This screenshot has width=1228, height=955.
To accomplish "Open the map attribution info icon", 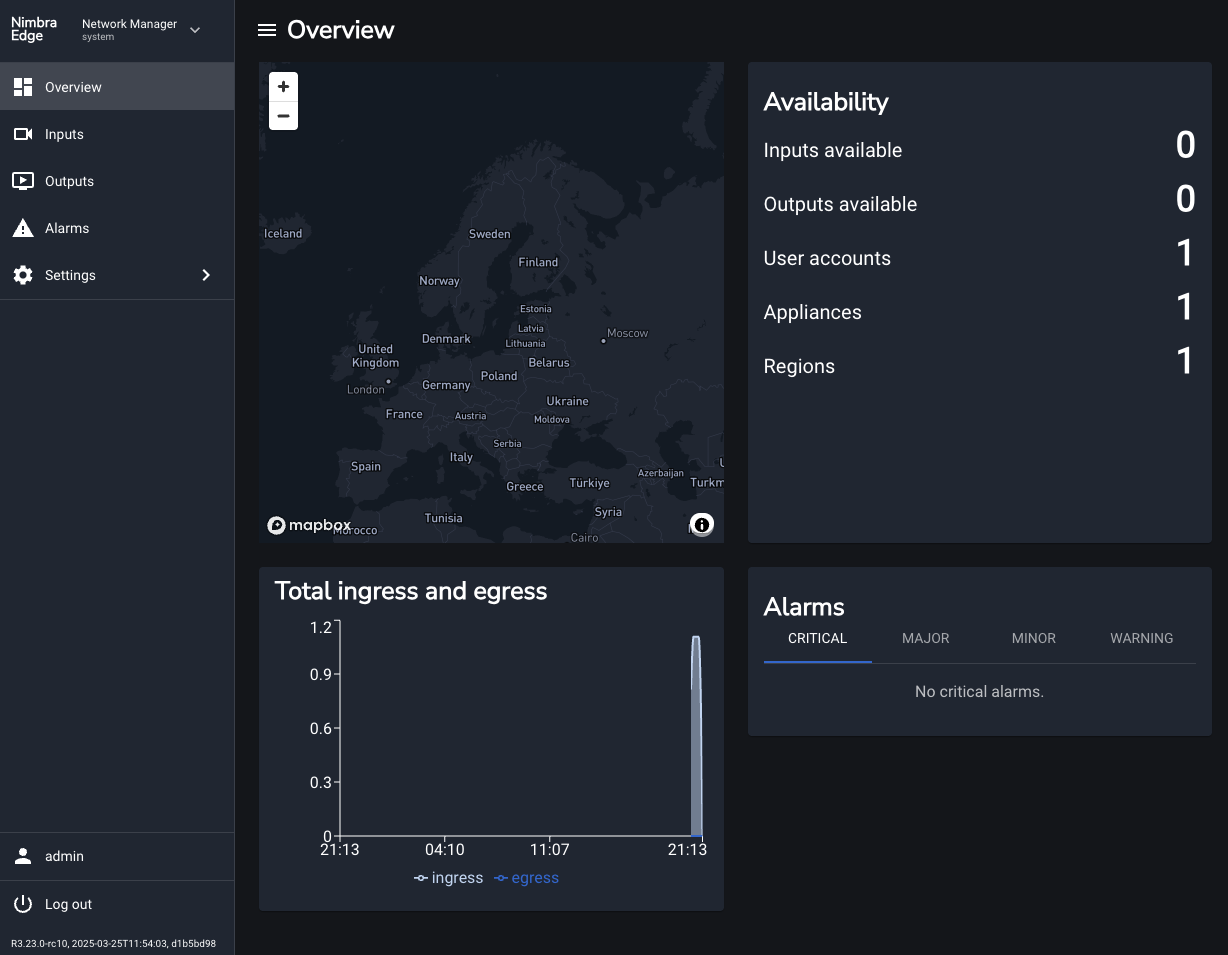I will (x=701, y=524).
